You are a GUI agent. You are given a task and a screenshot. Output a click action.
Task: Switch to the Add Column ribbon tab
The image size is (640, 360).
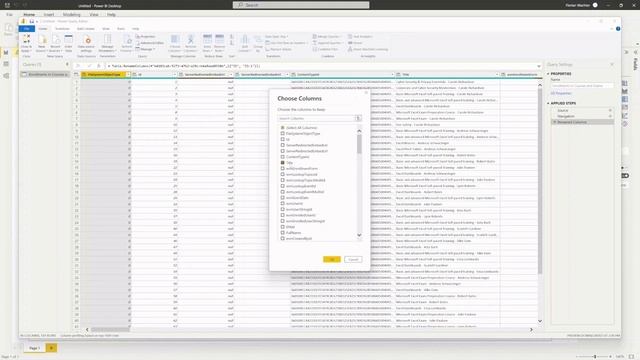point(86,29)
